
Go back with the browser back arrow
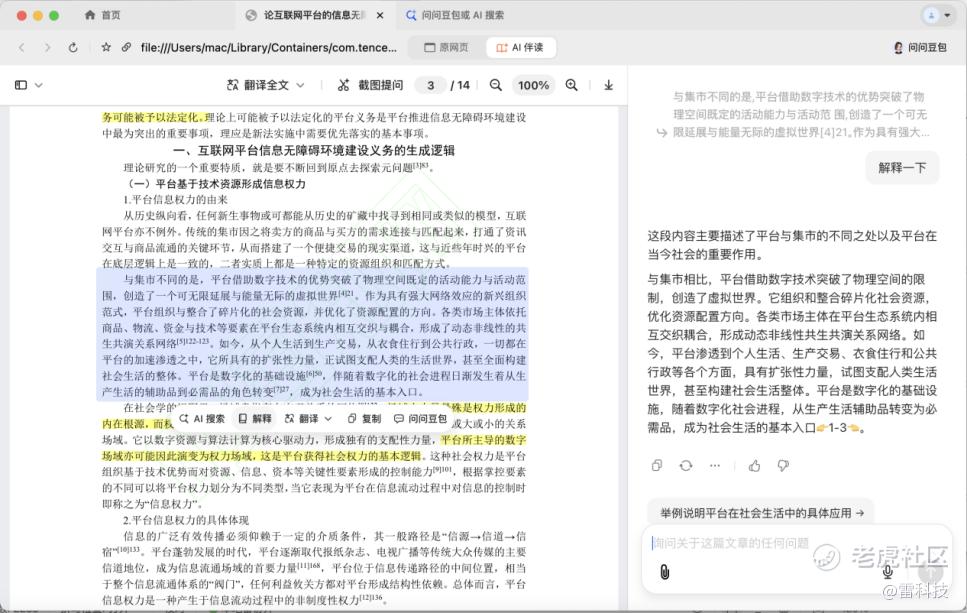coord(22,47)
